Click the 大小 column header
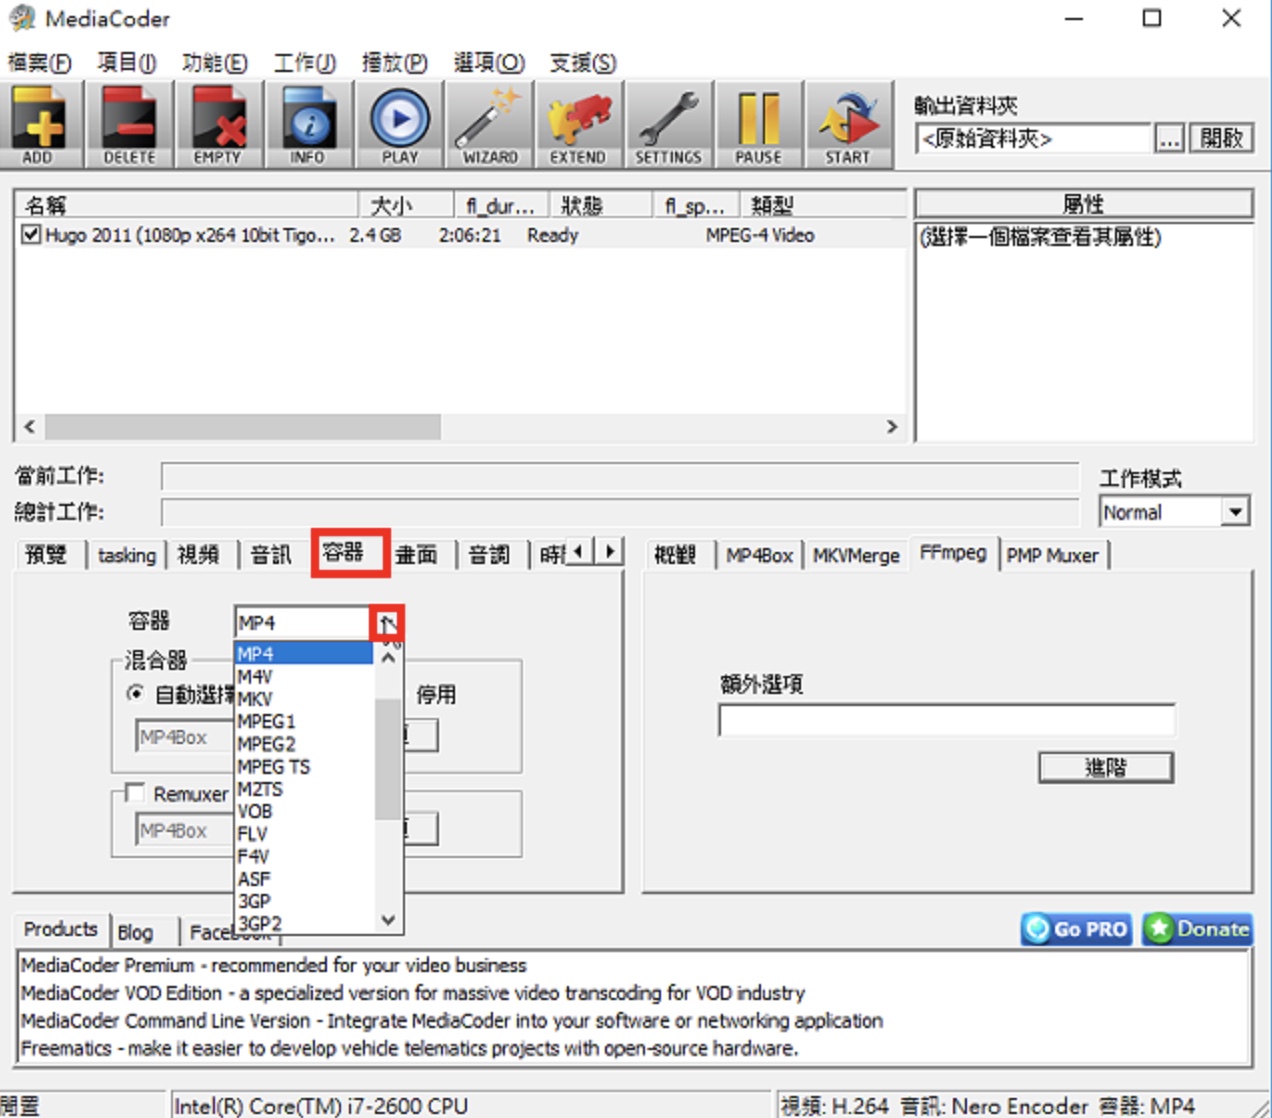The height and width of the screenshot is (1118, 1272). (406, 205)
